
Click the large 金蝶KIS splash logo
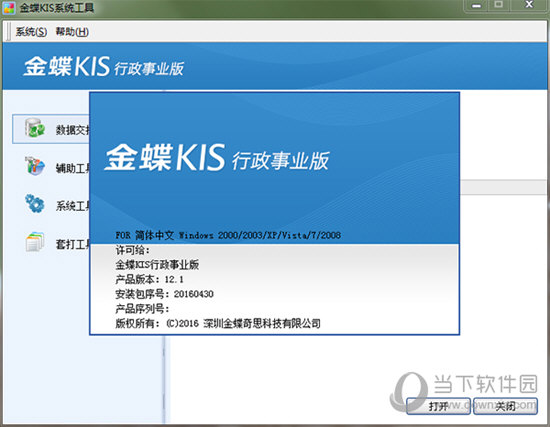click(x=217, y=158)
